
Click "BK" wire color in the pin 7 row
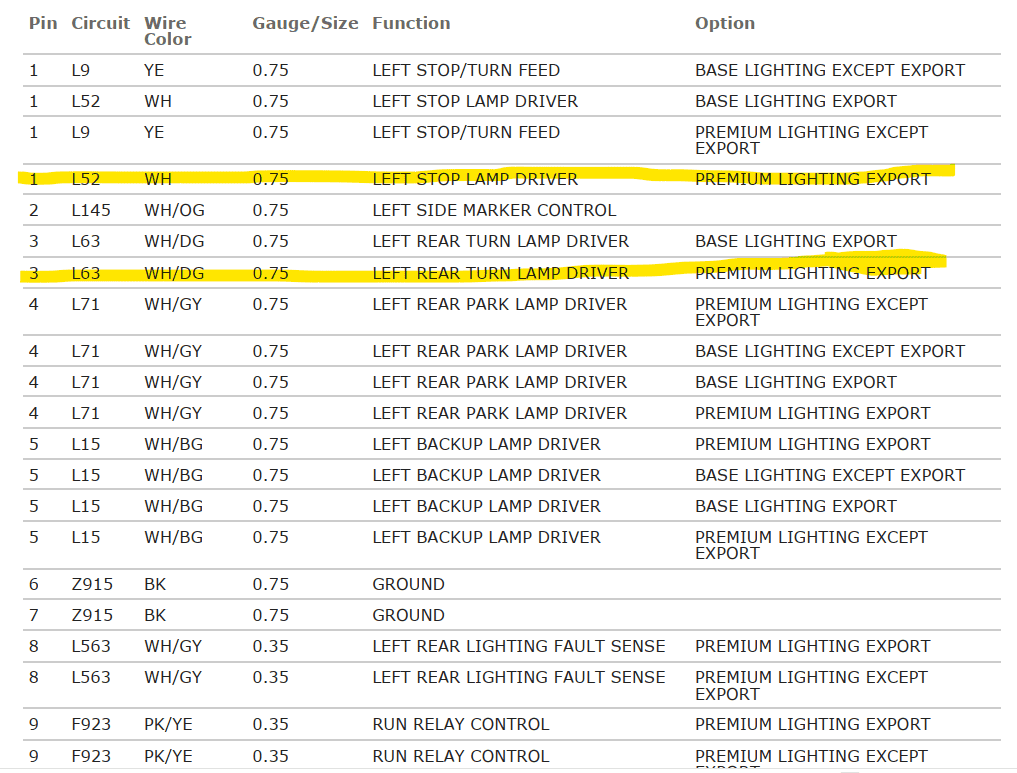pyautogui.click(x=155, y=615)
